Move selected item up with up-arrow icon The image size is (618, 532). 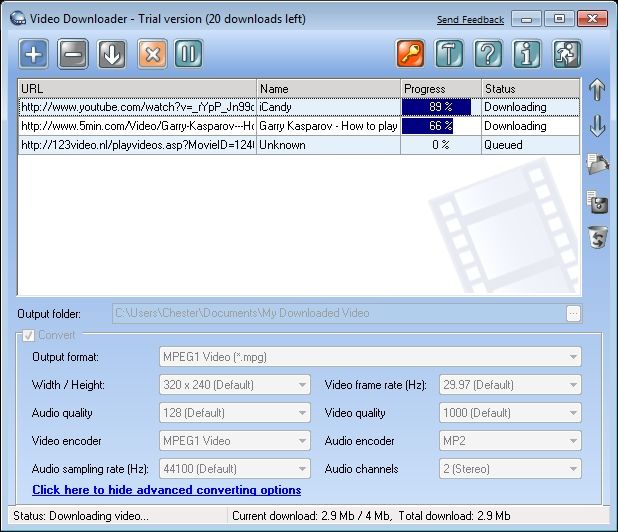[597, 89]
